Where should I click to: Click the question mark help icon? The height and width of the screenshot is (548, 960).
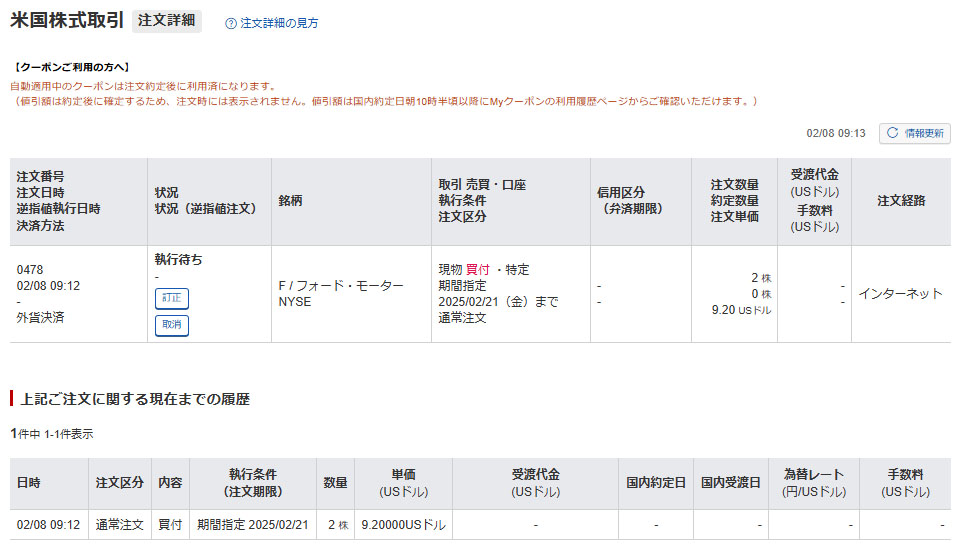pyautogui.click(x=231, y=23)
